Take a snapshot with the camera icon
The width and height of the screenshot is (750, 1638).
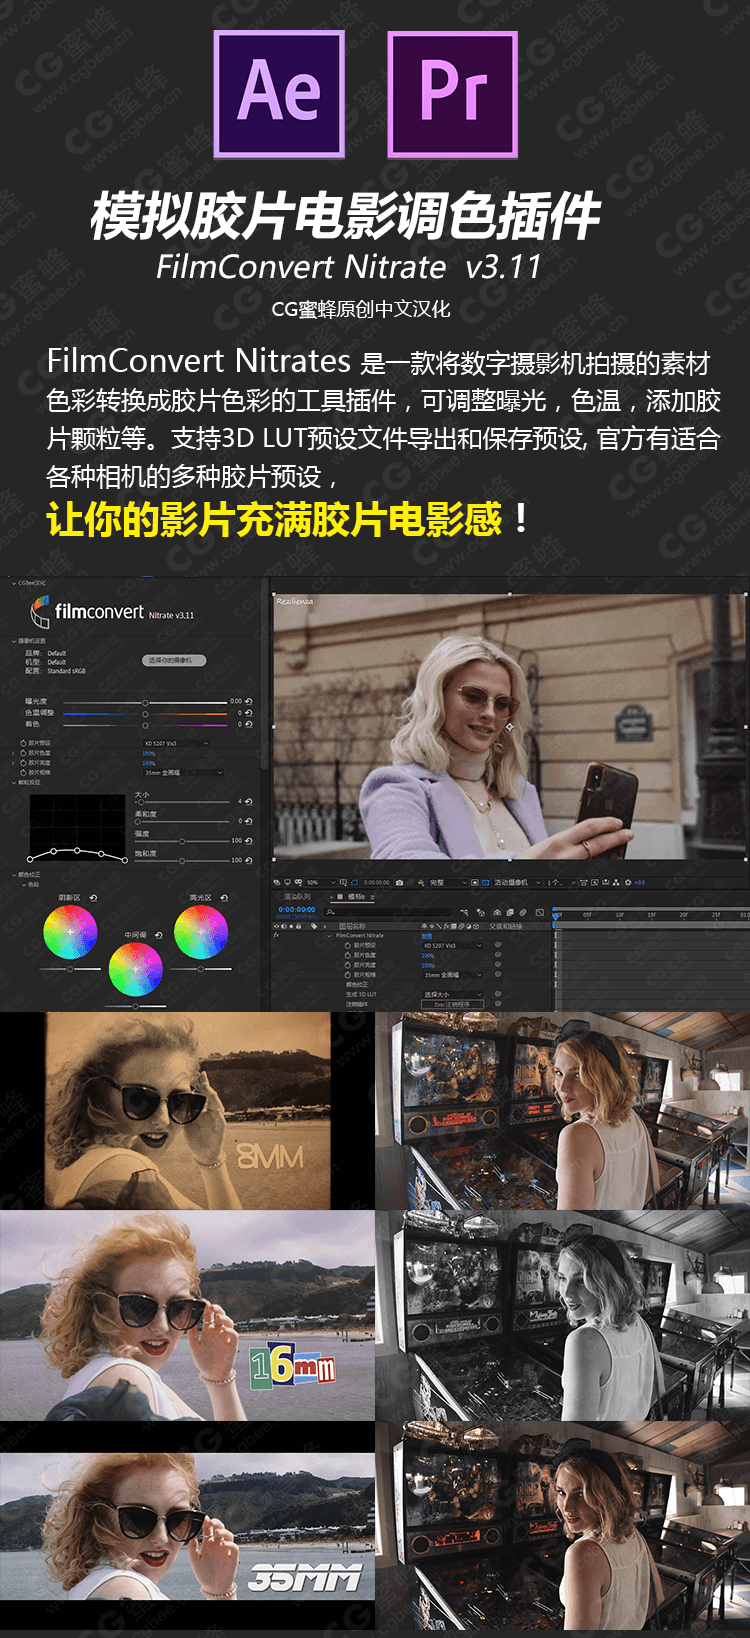click(400, 883)
